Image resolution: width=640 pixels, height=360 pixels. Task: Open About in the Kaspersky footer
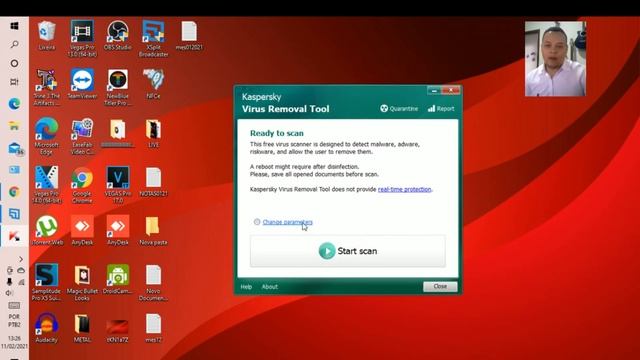click(x=269, y=287)
